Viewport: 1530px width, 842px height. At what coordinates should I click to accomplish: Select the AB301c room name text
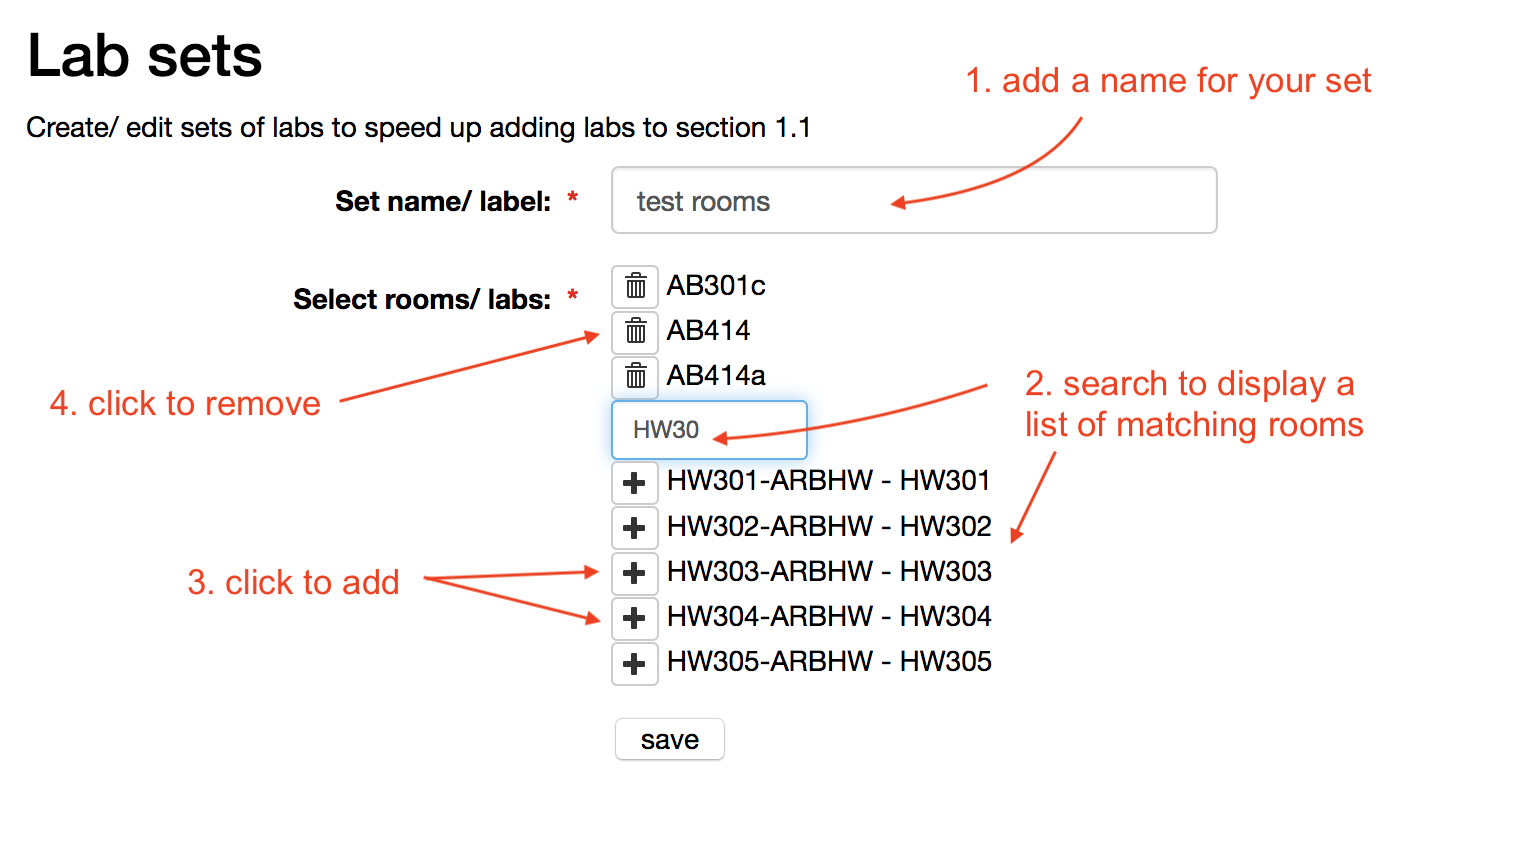tap(716, 286)
